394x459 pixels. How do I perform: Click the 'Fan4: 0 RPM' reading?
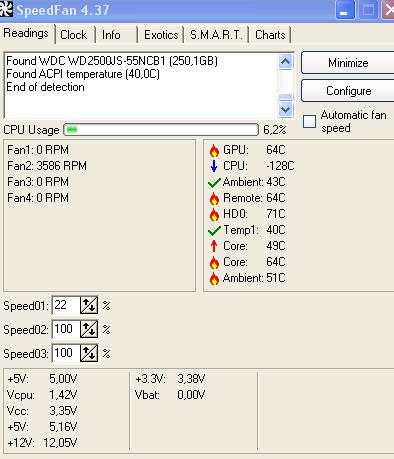38,198
